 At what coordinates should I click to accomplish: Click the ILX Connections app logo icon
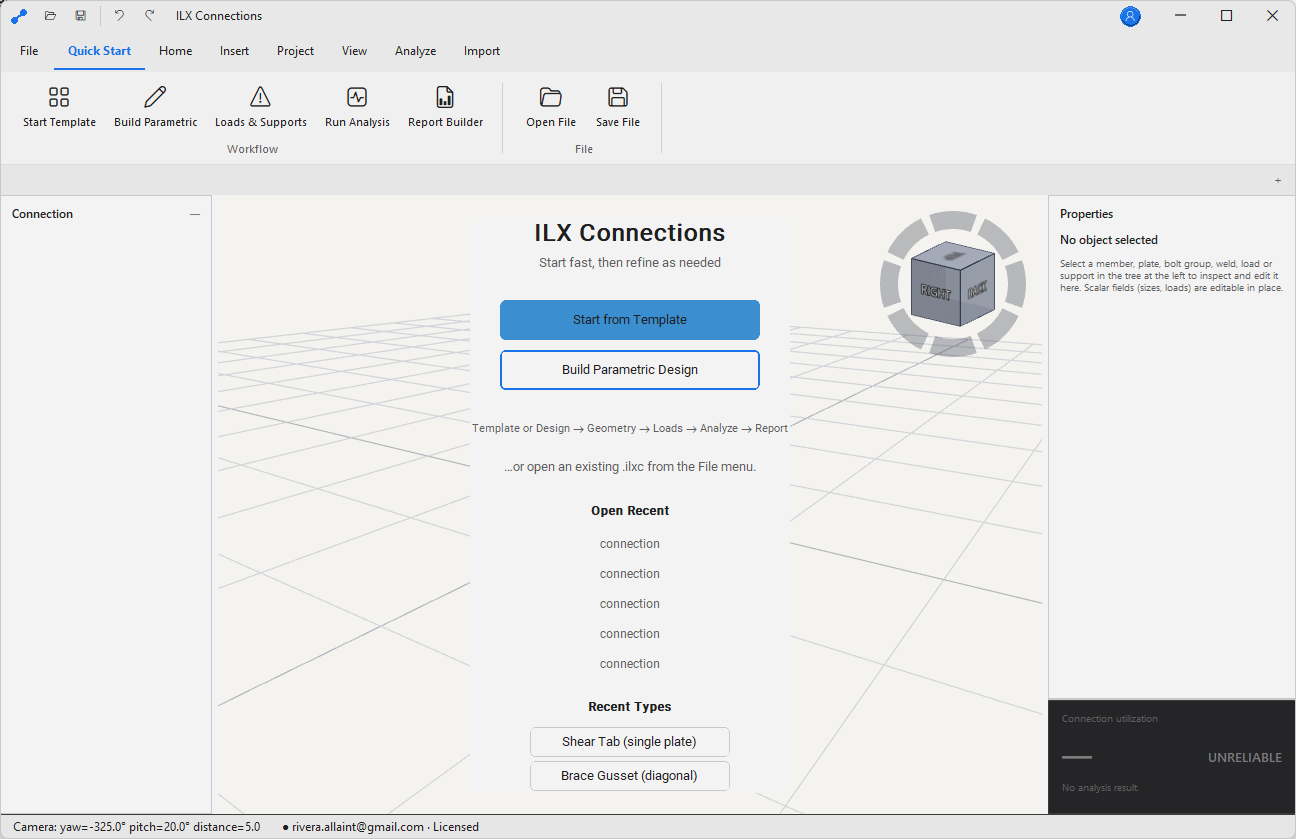click(18, 16)
